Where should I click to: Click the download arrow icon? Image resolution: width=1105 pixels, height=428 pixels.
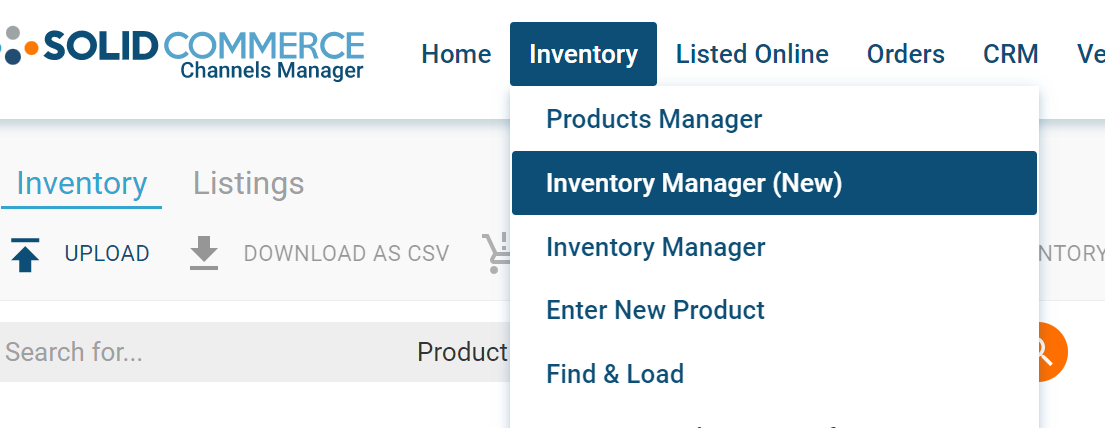pyautogui.click(x=204, y=254)
